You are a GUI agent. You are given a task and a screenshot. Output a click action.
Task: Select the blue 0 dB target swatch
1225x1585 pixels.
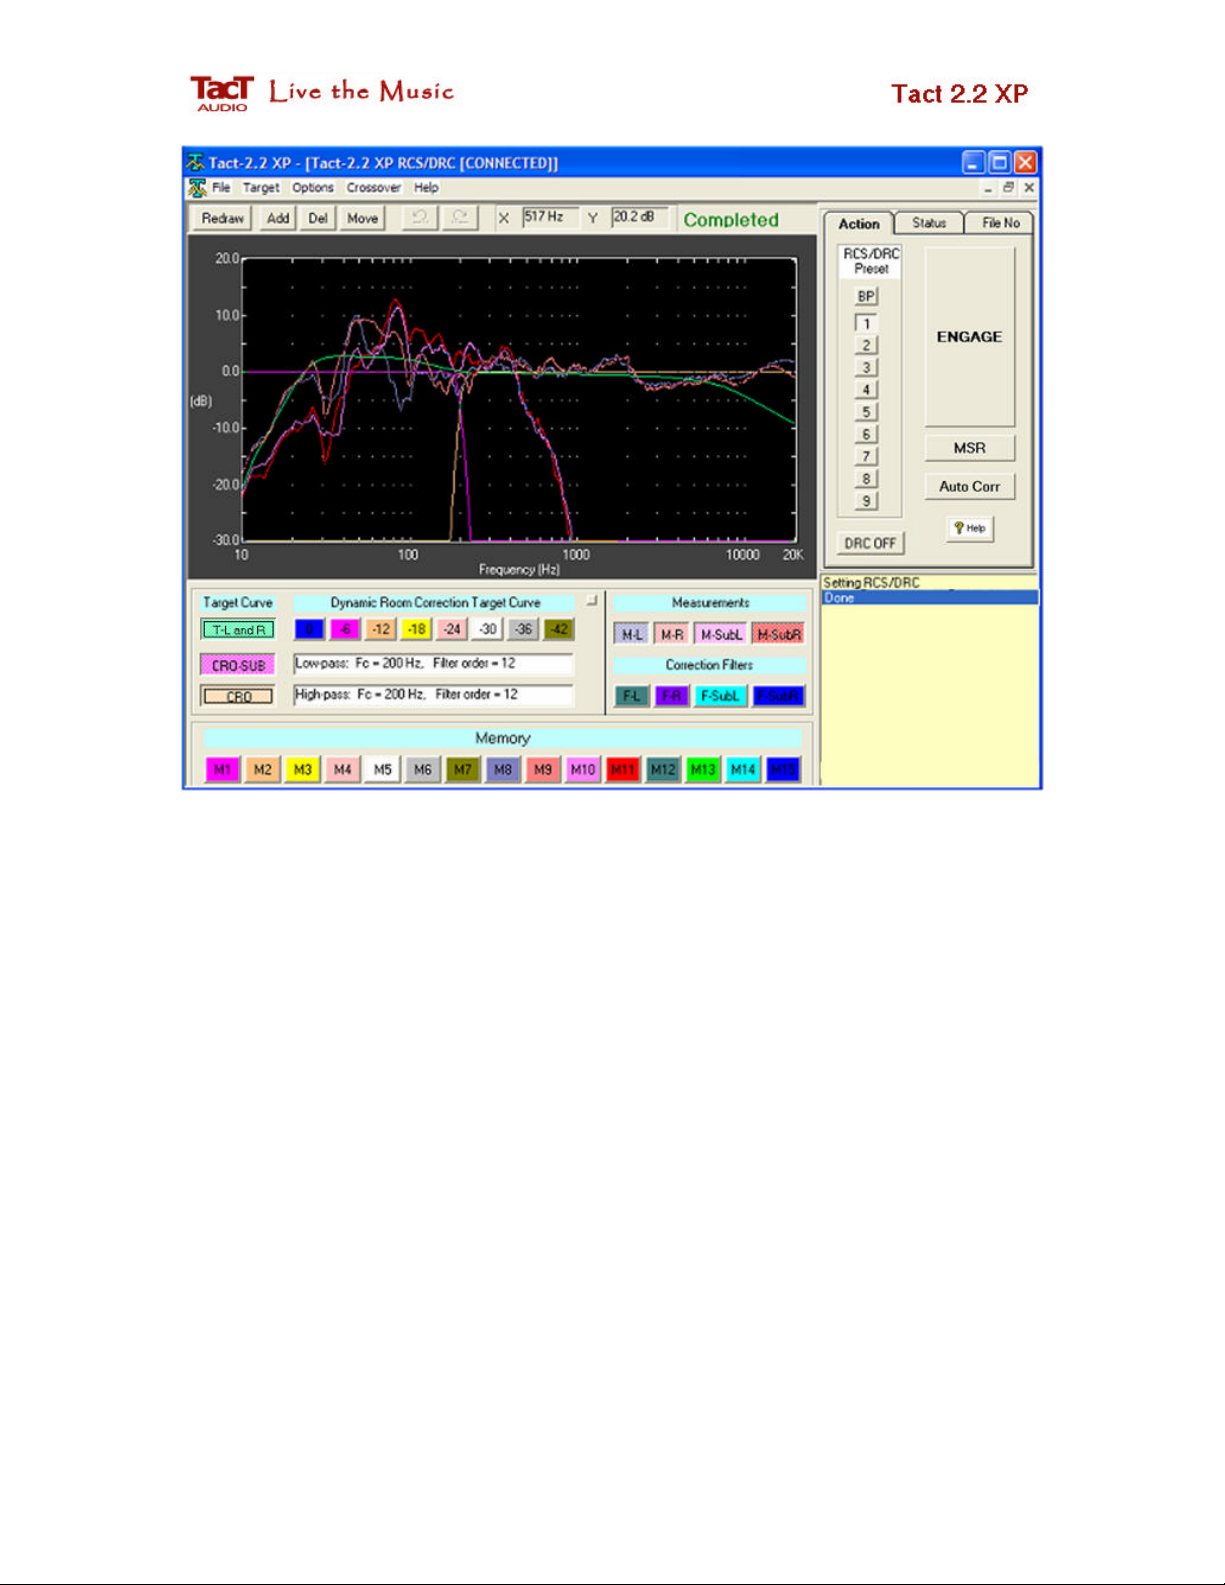[309, 630]
